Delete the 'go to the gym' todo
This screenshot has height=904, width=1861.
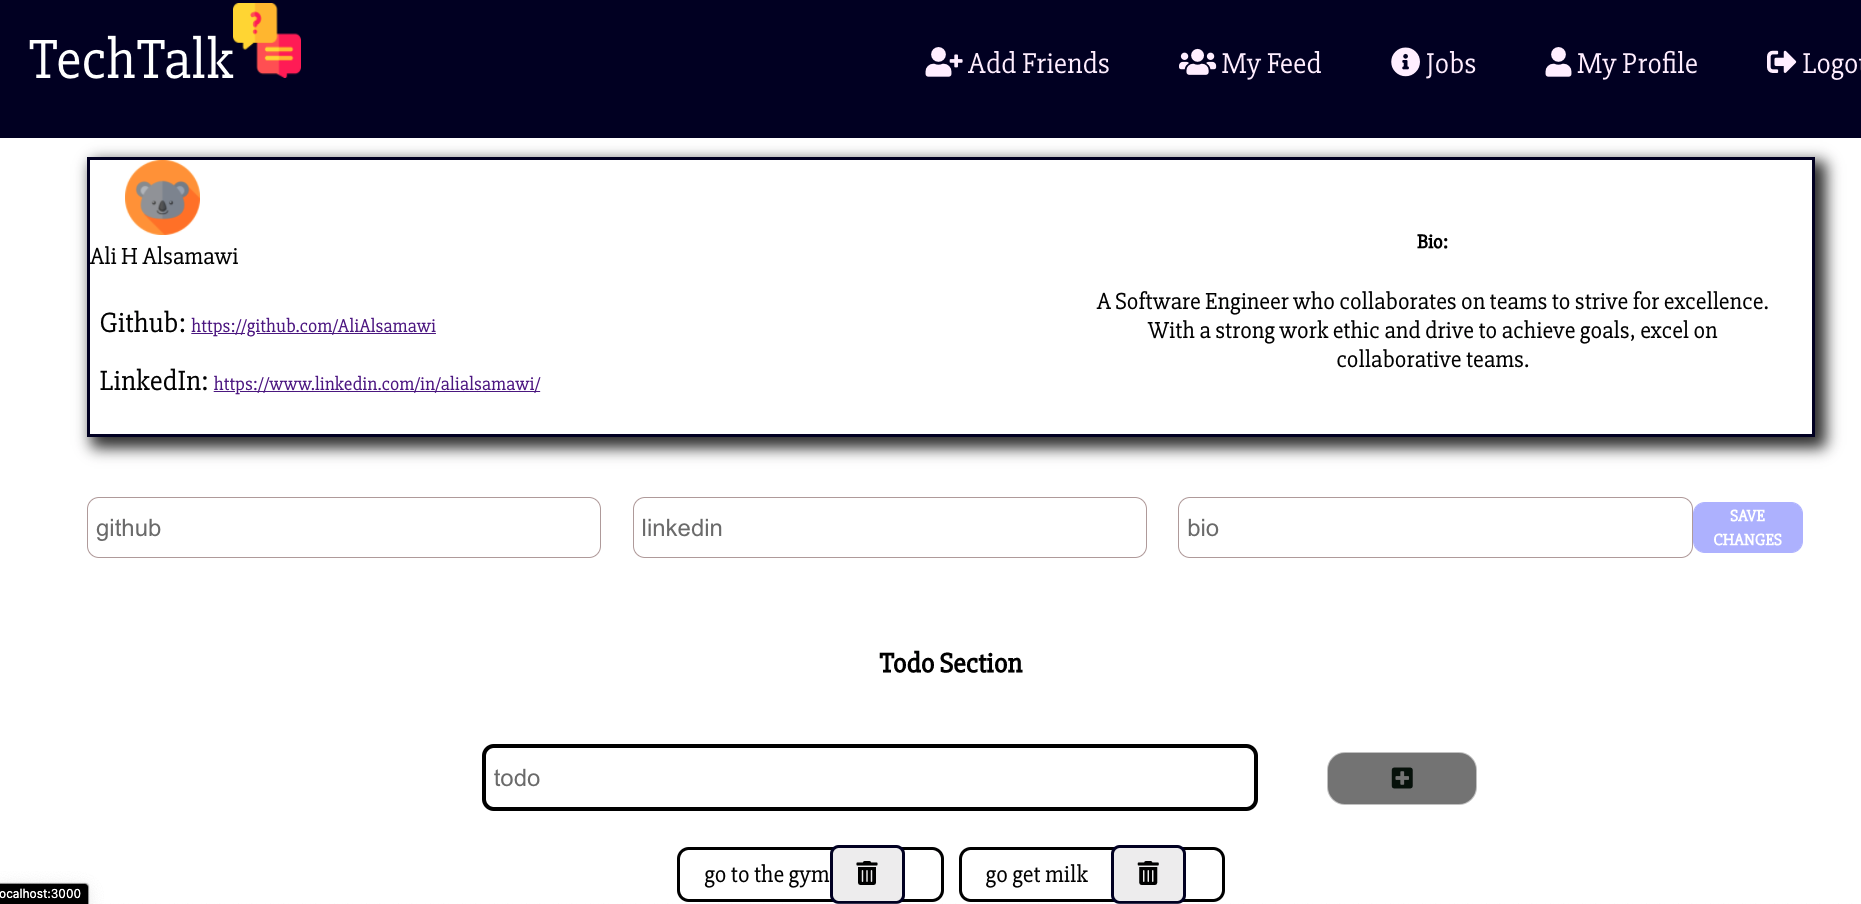[x=866, y=873]
